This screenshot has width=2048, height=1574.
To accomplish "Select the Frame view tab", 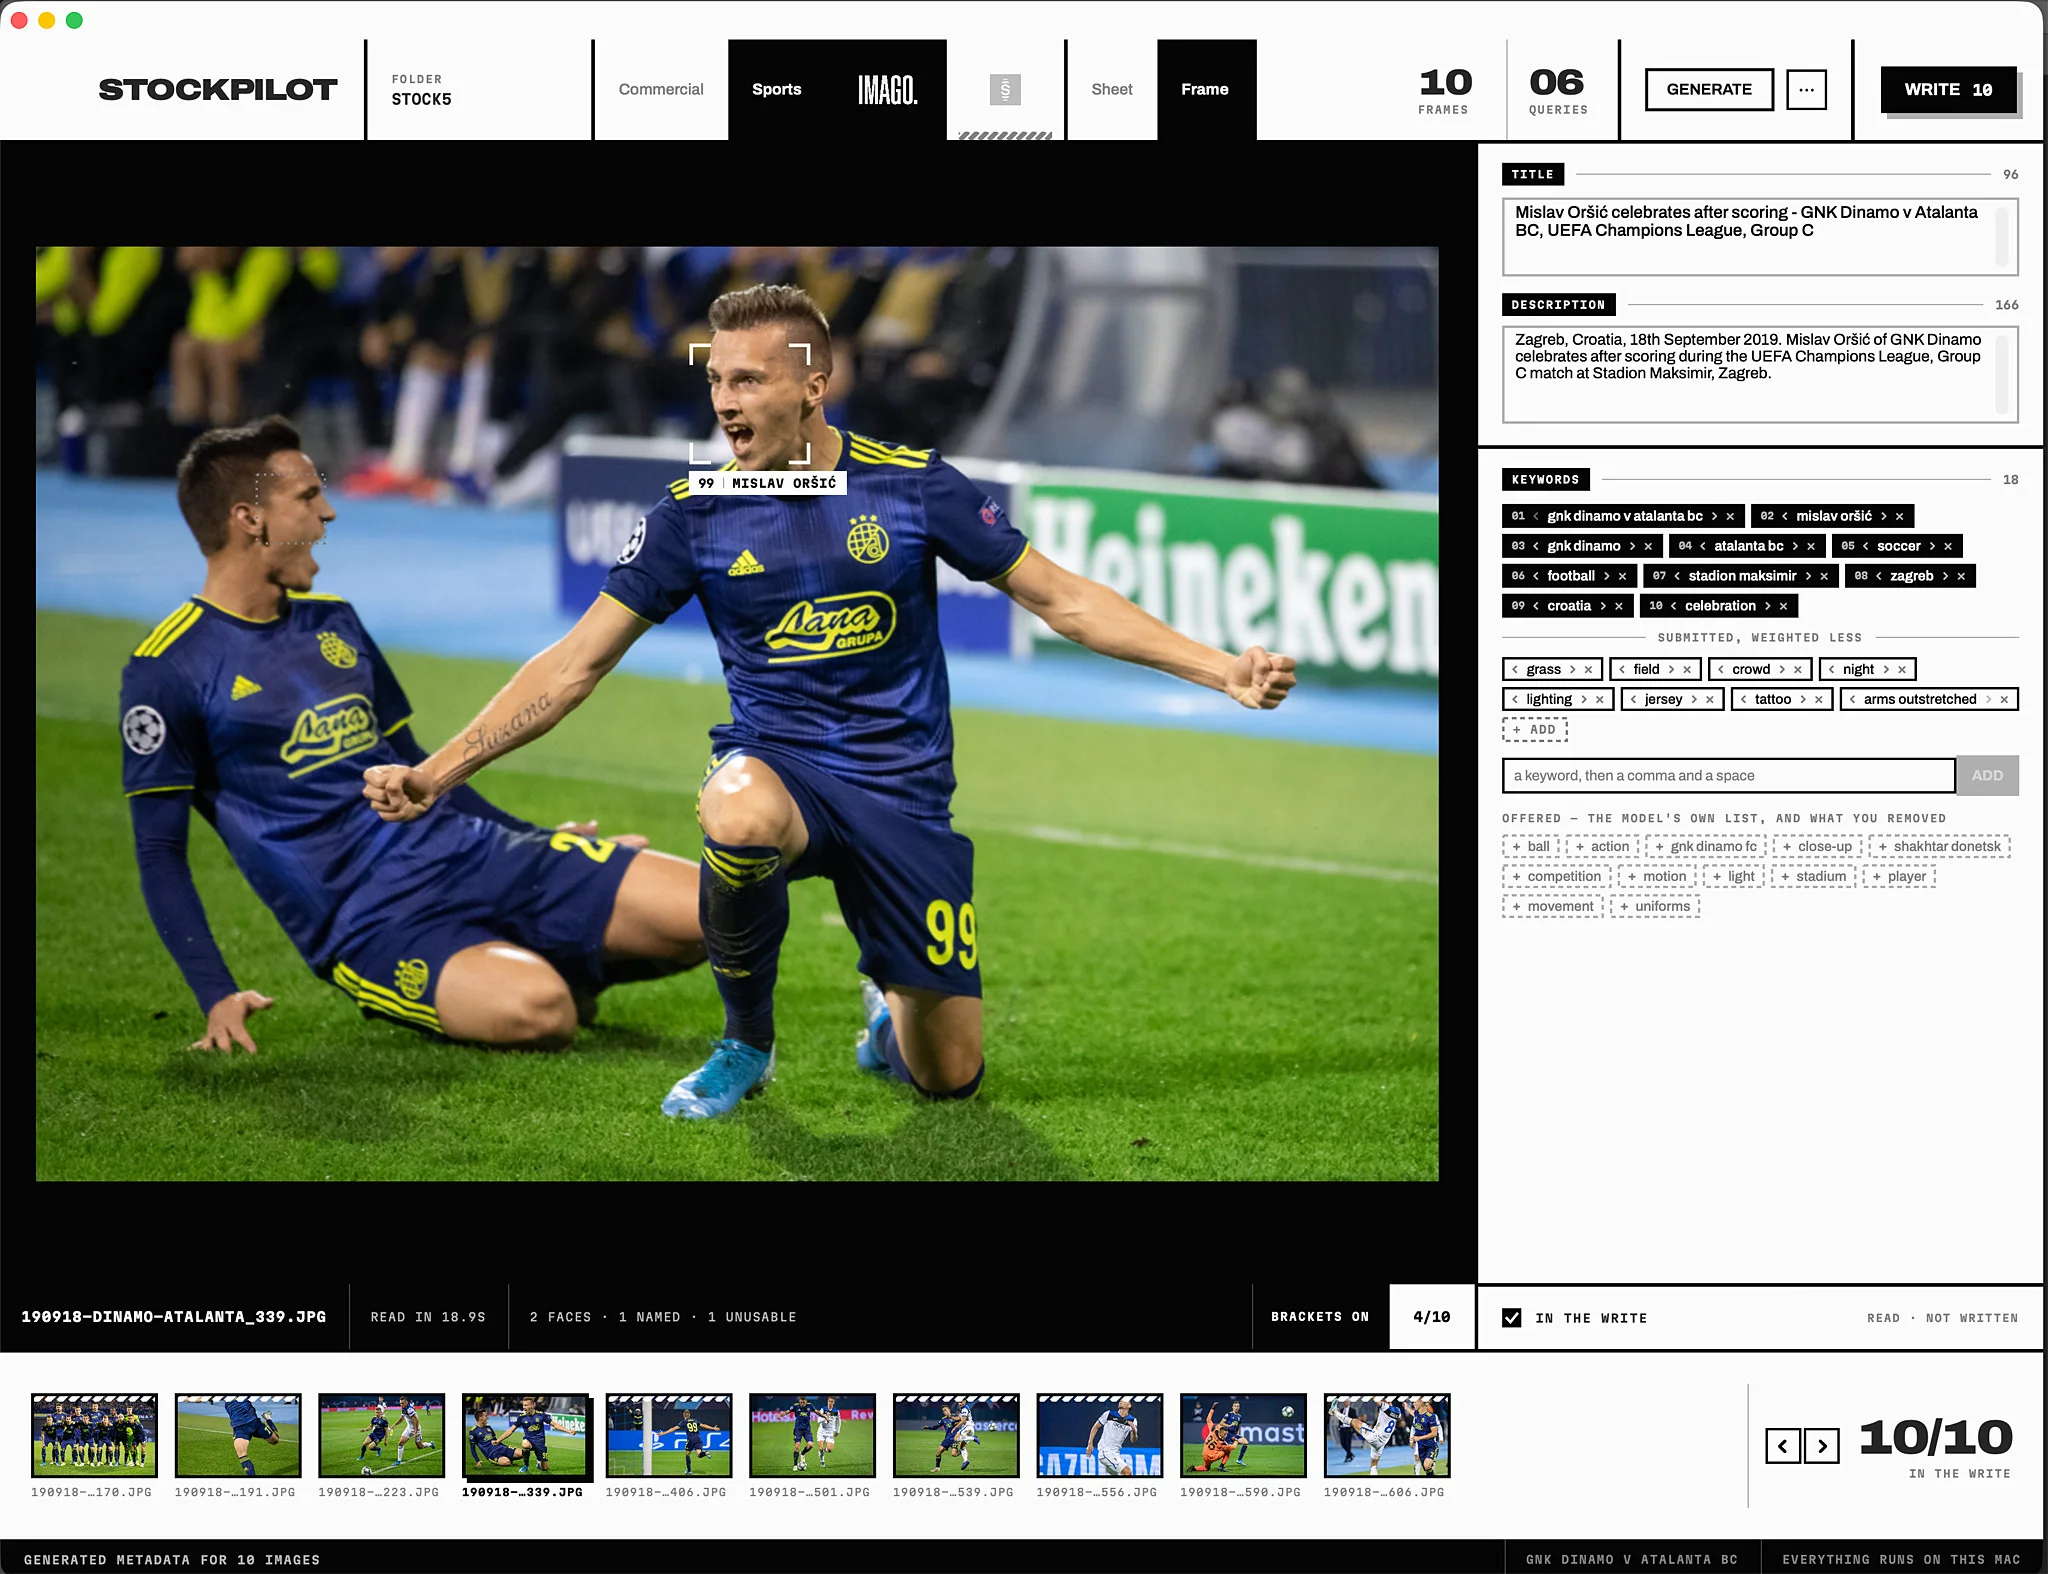I will 1206,89.
